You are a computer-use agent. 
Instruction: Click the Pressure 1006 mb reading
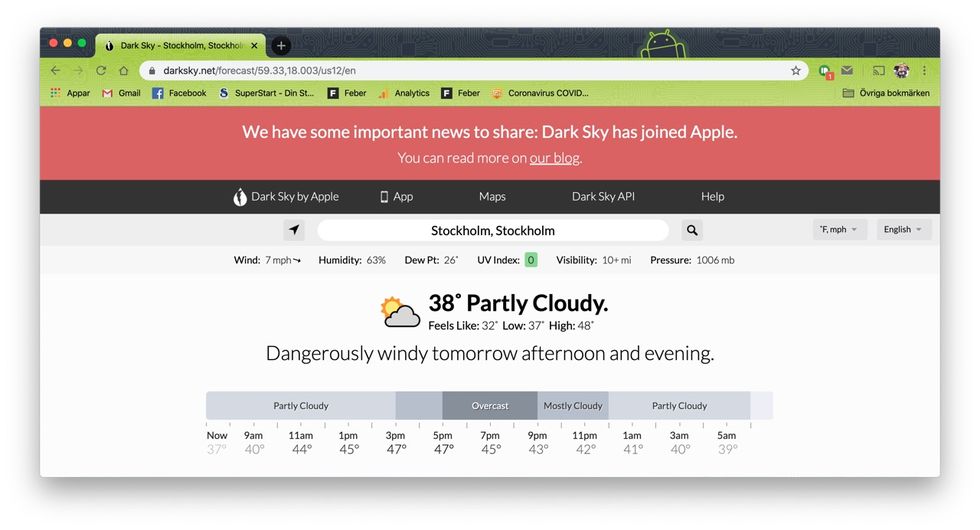point(692,260)
